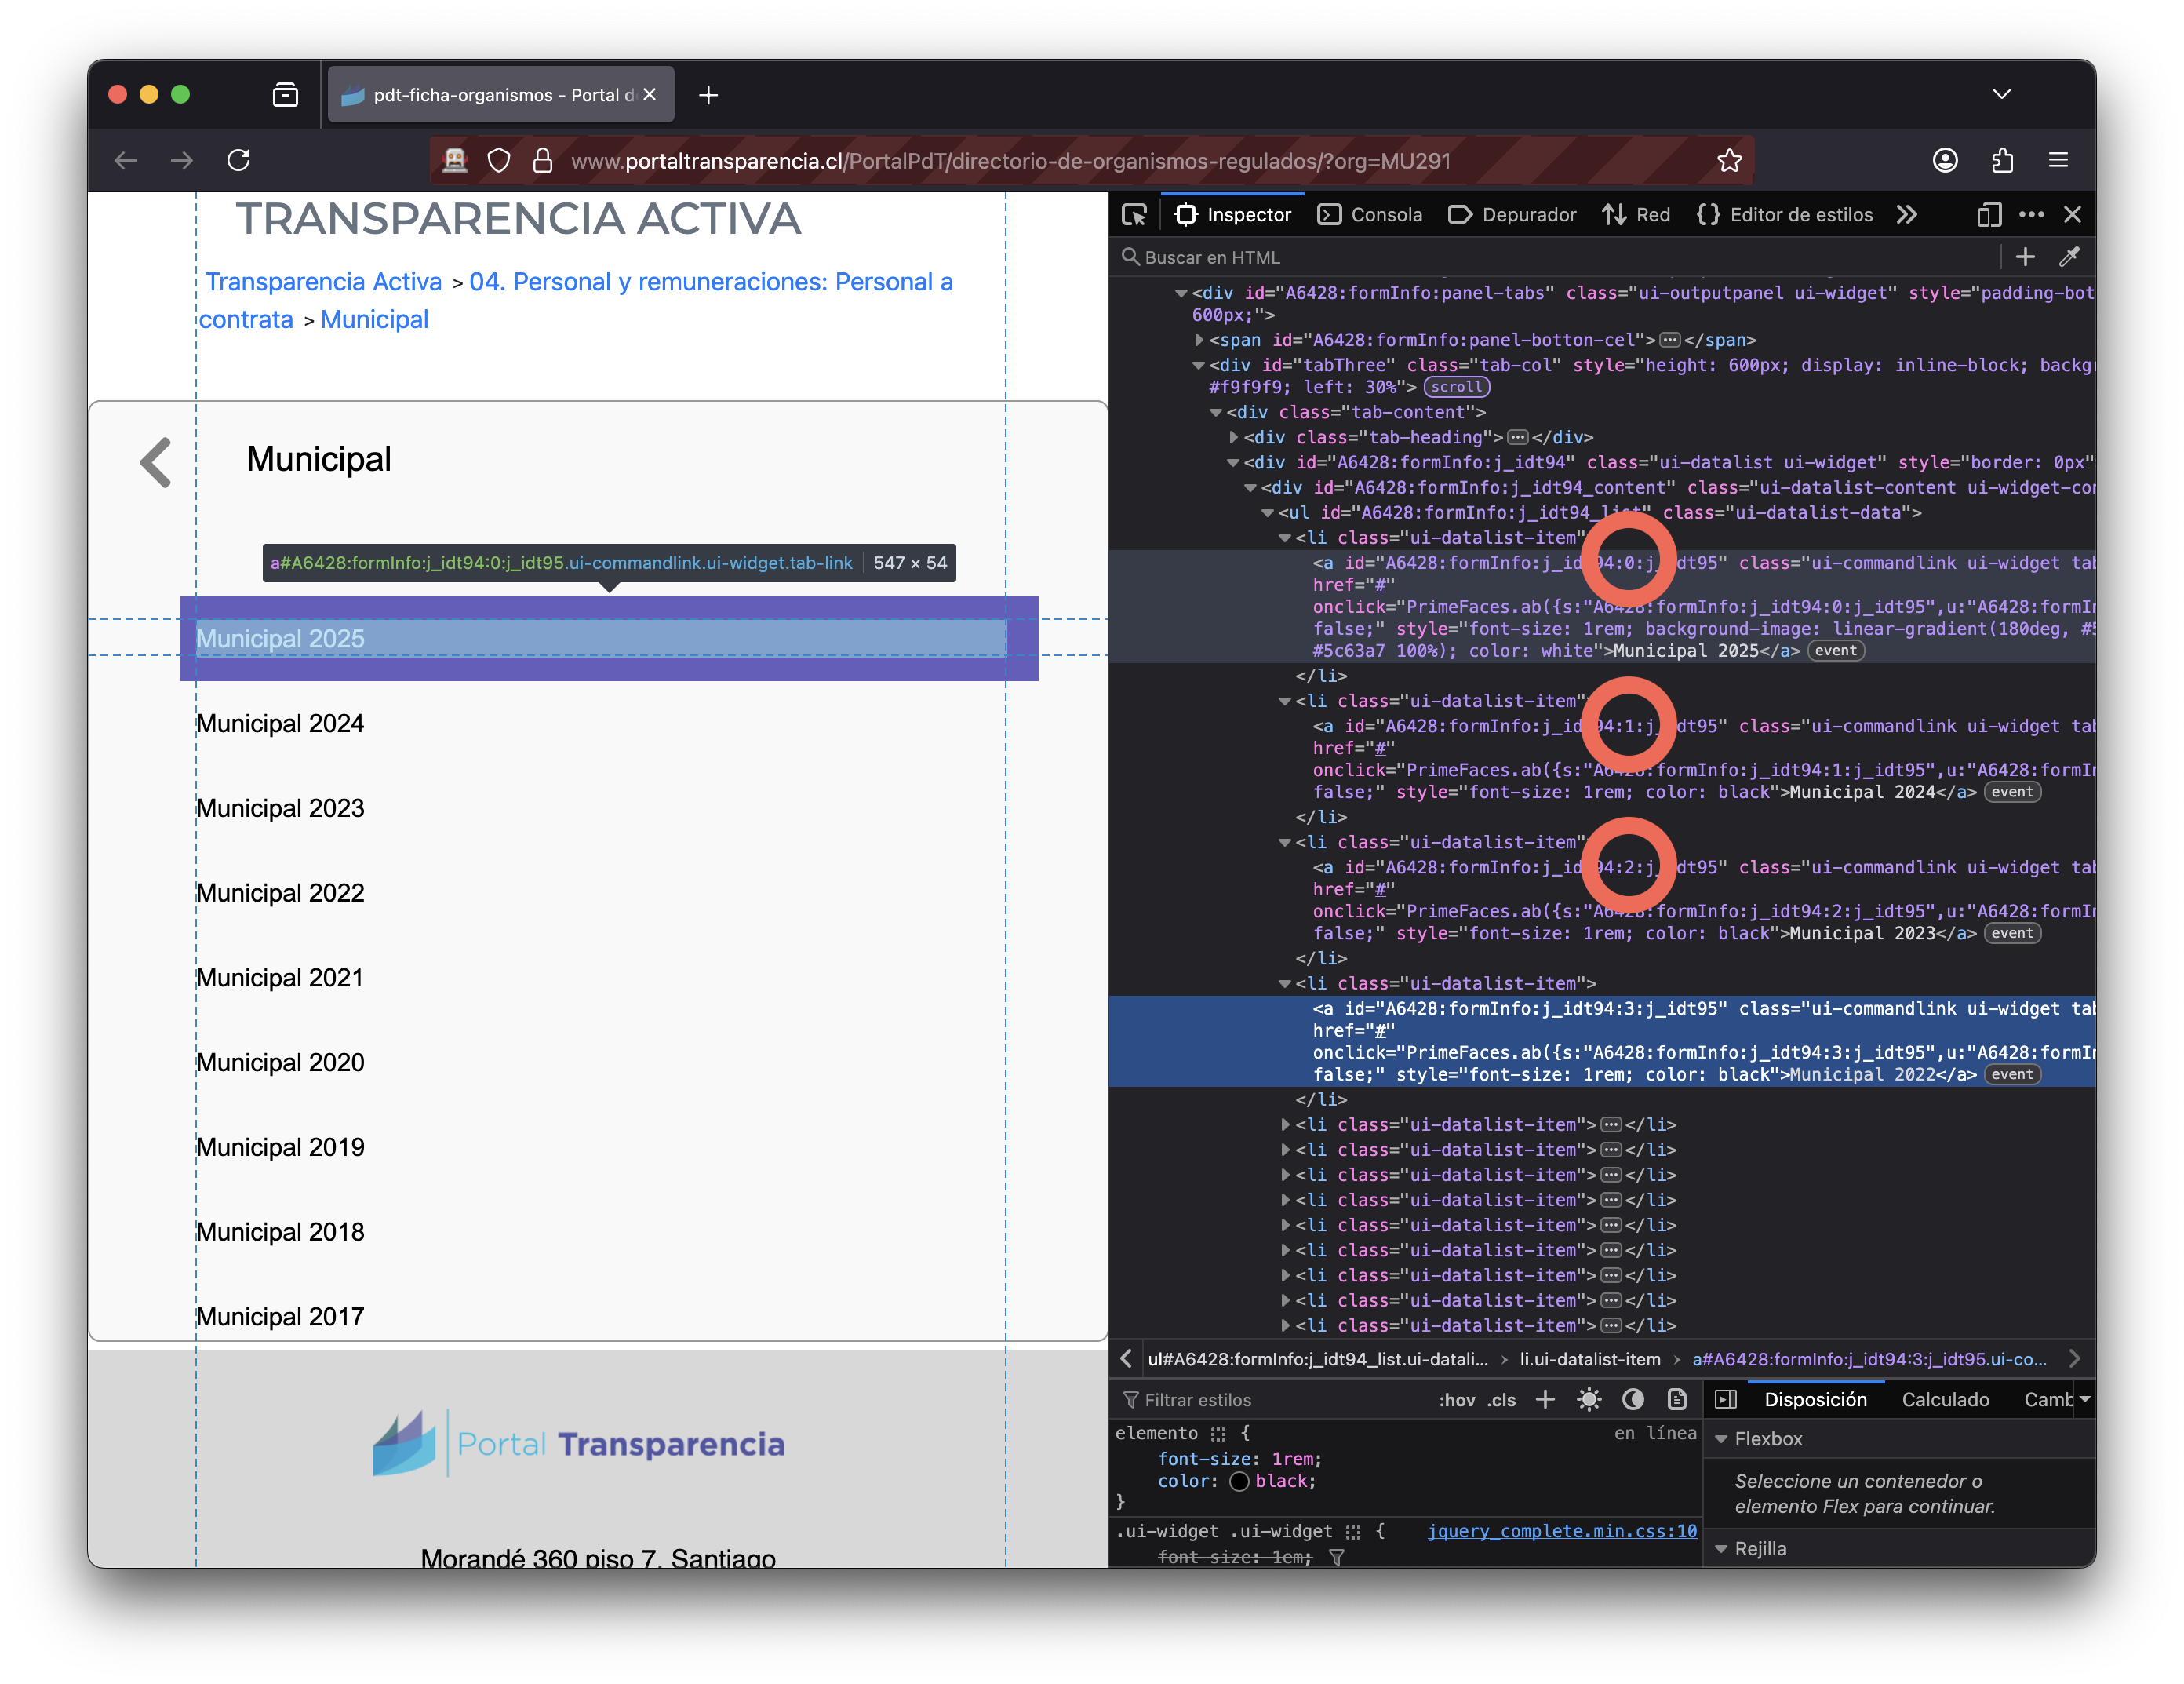Click the Filtrar estilos filter field
Image resolution: width=2184 pixels, height=1684 pixels.
(x=1270, y=1400)
